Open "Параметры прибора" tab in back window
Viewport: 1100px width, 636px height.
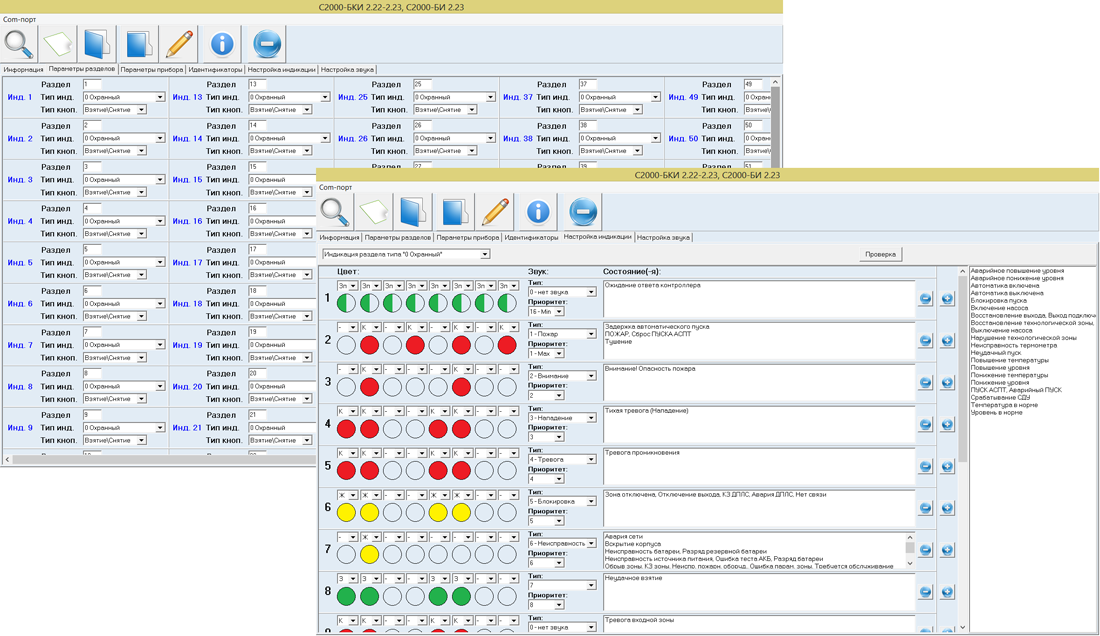(152, 70)
